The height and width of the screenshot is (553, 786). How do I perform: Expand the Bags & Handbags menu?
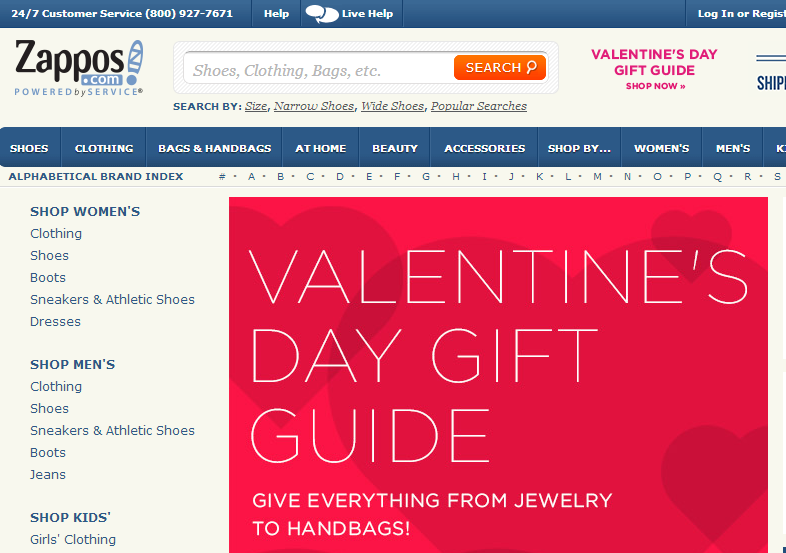pyautogui.click(x=214, y=148)
